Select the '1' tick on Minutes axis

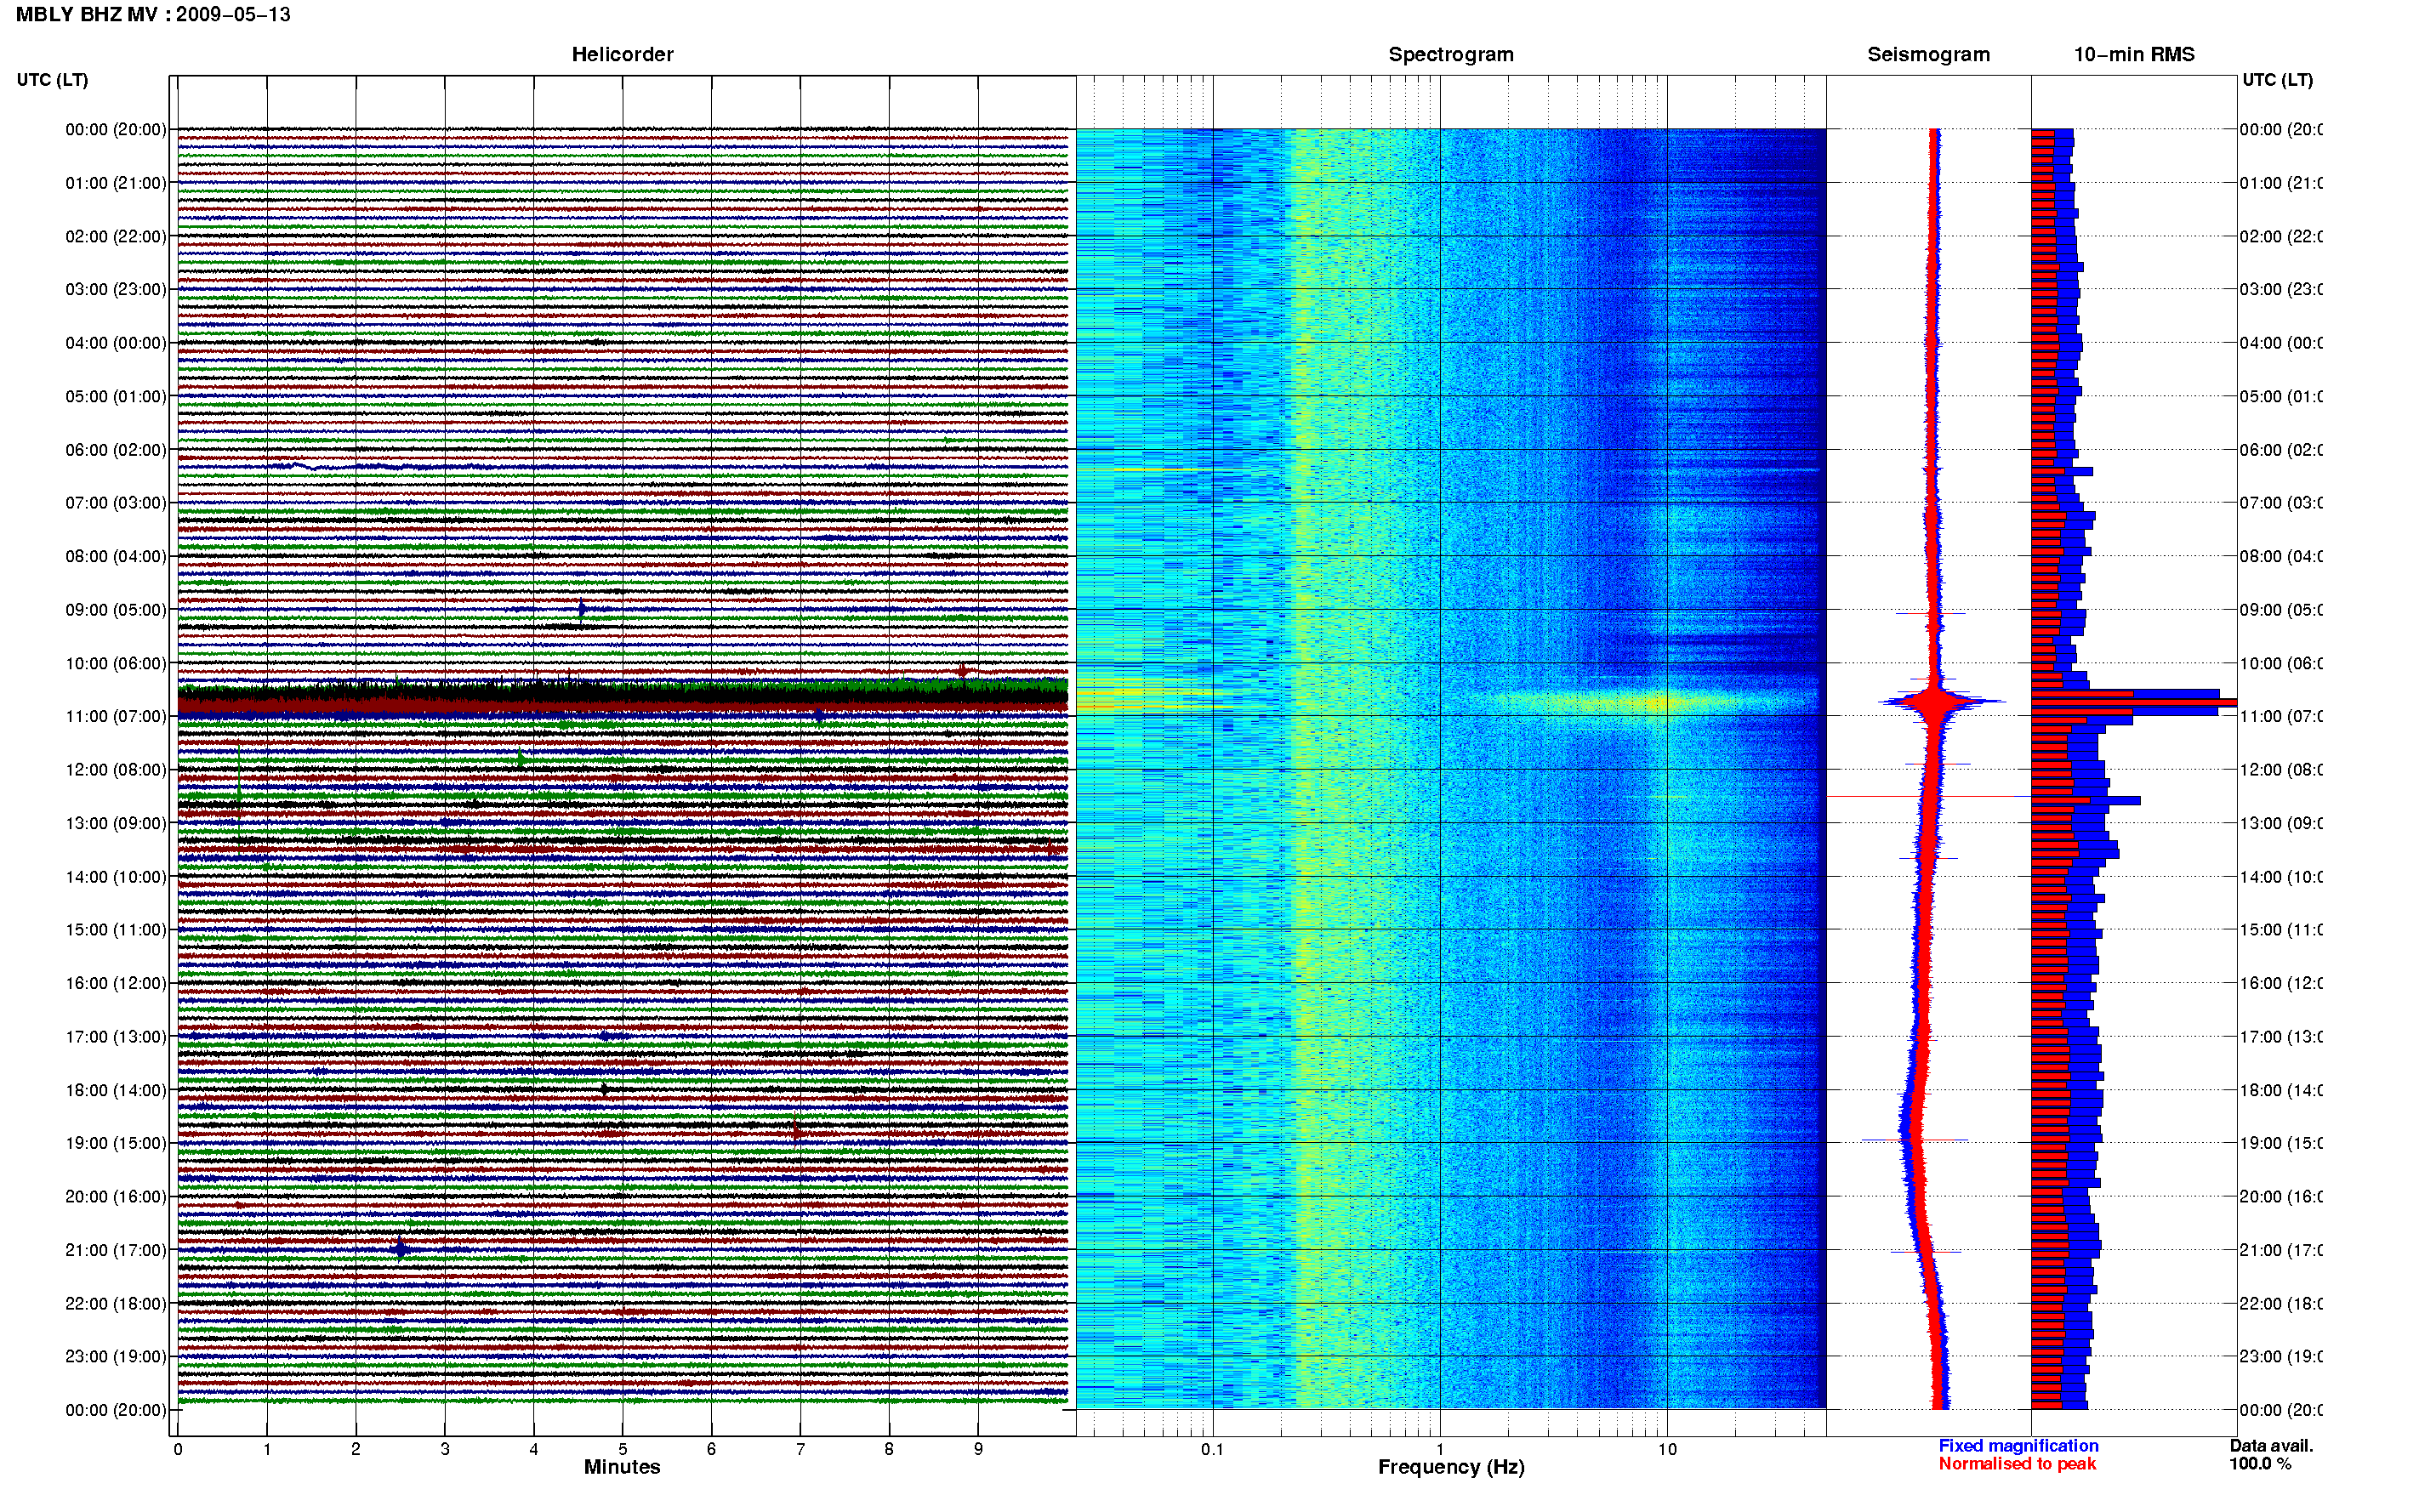tap(267, 1449)
